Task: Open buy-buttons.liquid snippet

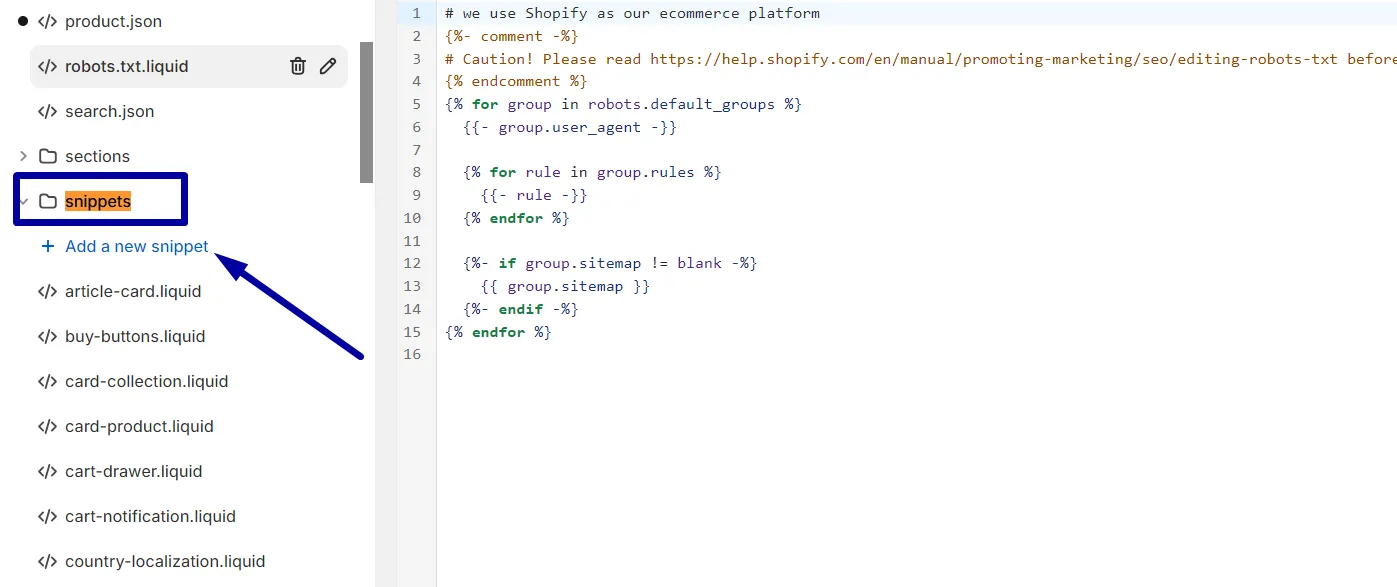Action: pos(135,336)
